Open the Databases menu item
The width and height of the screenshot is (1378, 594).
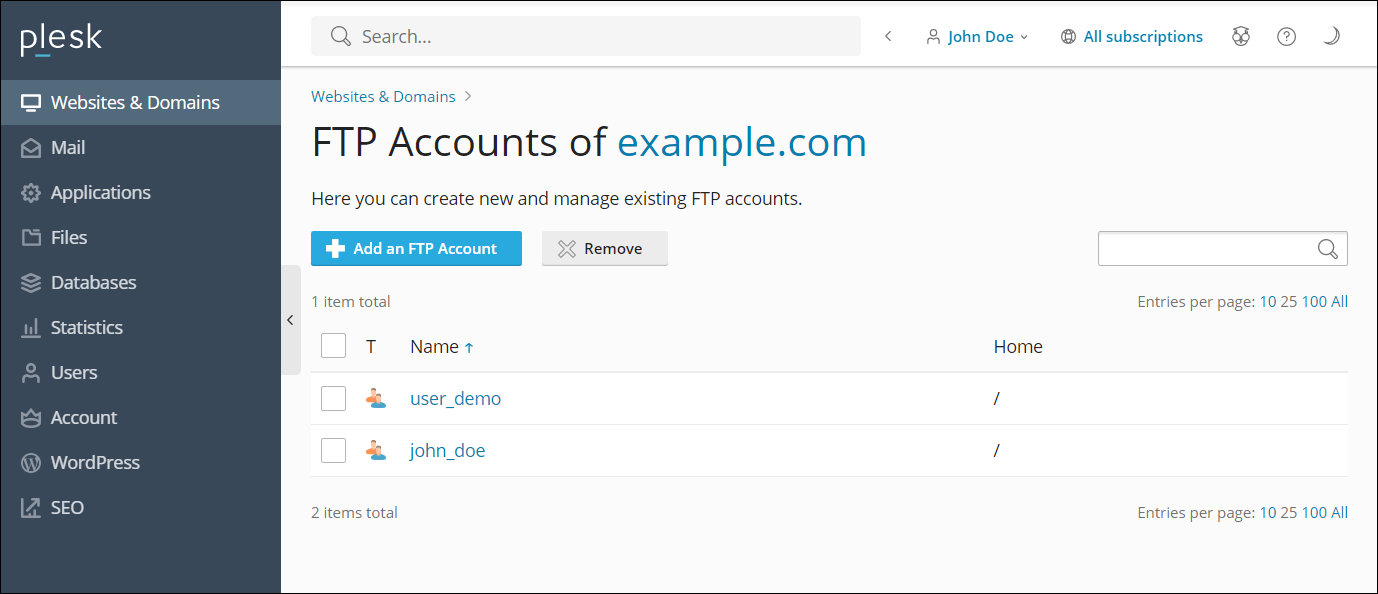click(x=93, y=283)
